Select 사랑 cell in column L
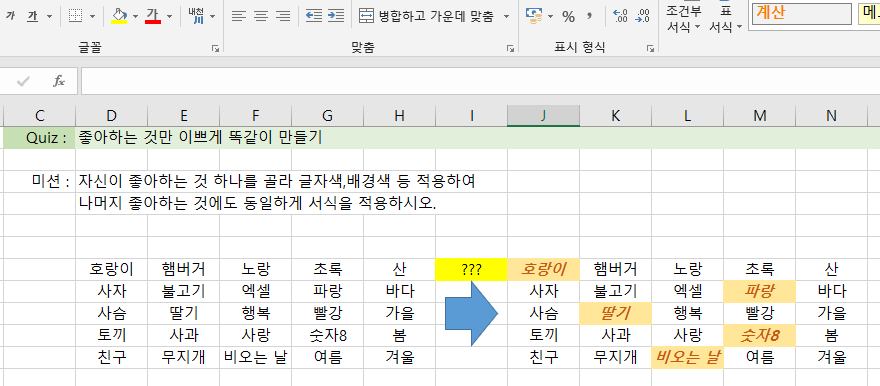This screenshot has width=880, height=386. click(688, 335)
